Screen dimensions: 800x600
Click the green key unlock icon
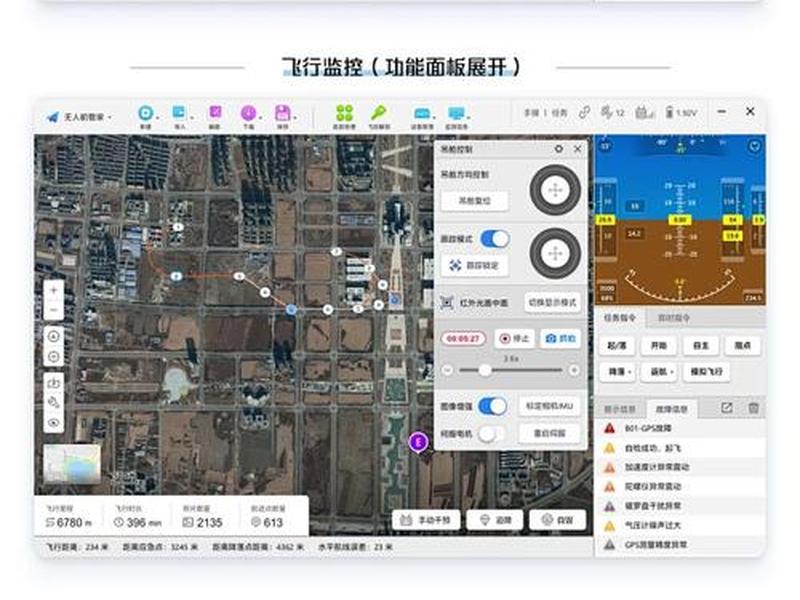pyautogui.click(x=379, y=112)
